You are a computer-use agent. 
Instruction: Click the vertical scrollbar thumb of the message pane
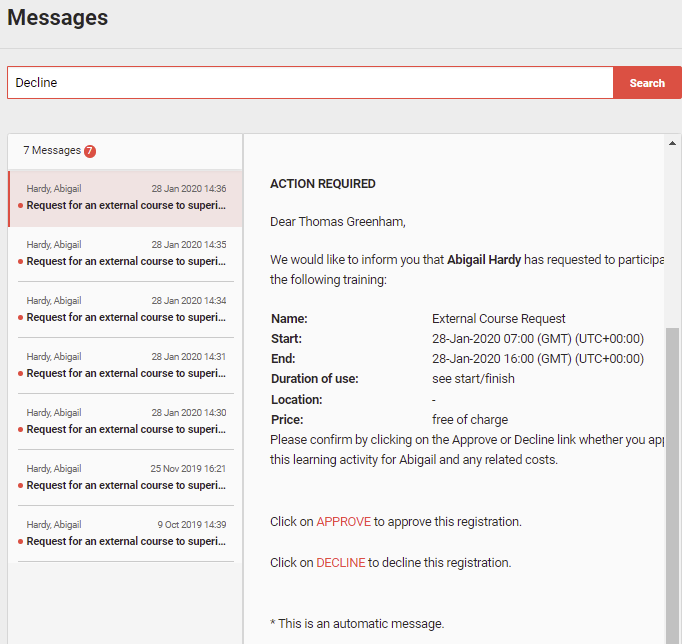click(x=673, y=480)
